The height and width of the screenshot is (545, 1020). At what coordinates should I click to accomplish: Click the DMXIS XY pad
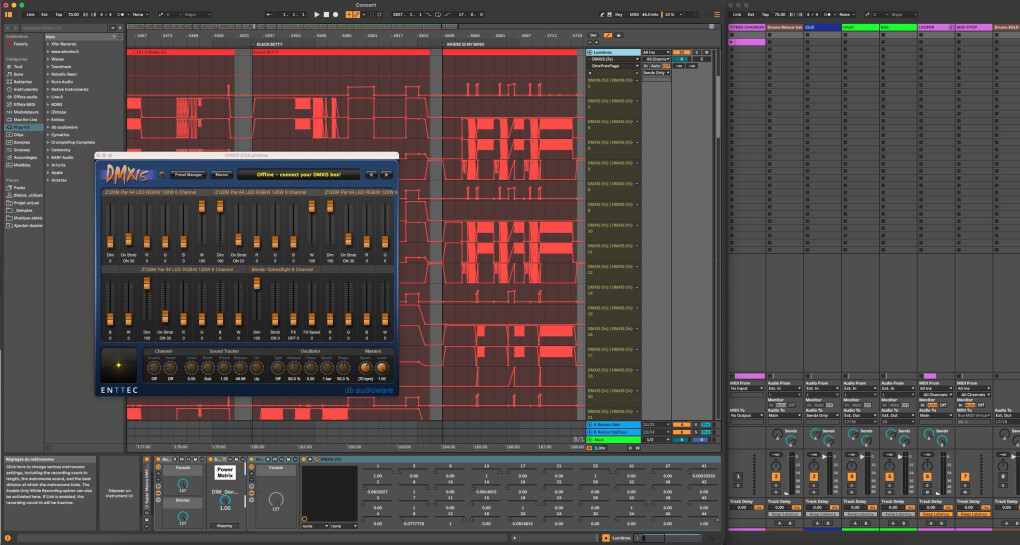(119, 365)
